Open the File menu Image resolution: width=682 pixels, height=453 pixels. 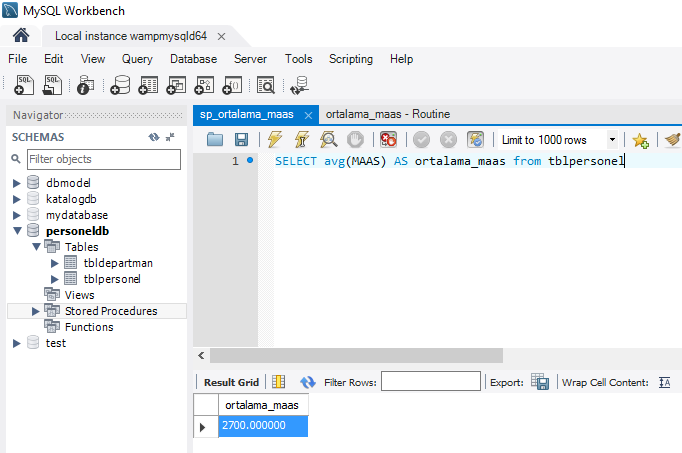[x=17, y=59]
